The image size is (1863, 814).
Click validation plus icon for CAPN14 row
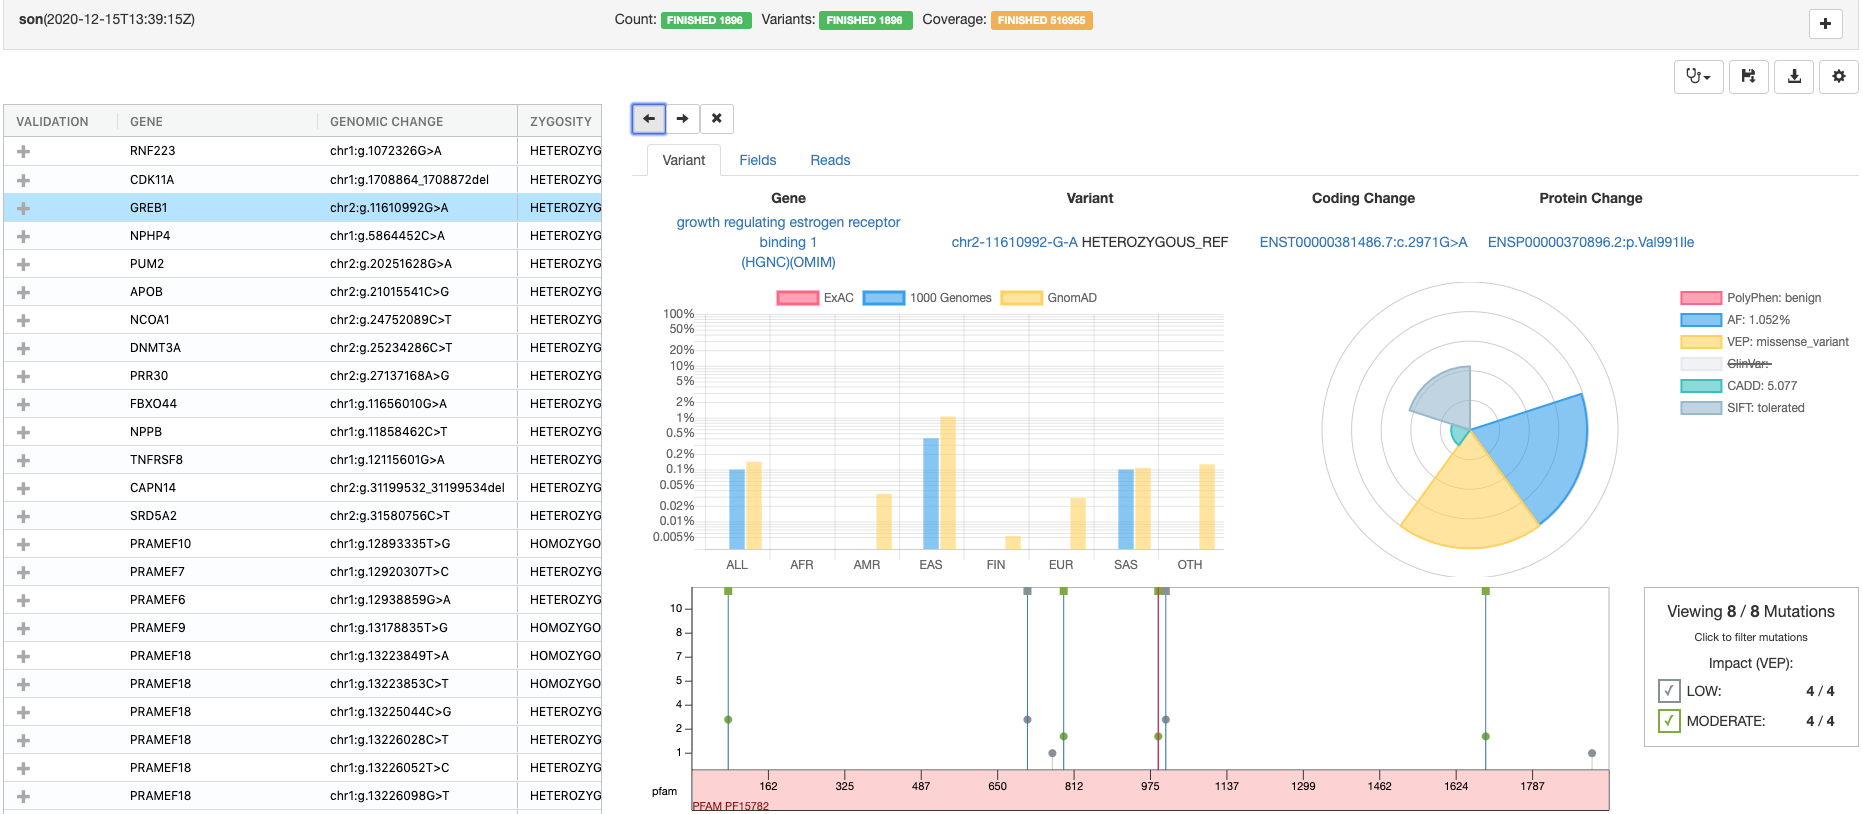pos(23,488)
